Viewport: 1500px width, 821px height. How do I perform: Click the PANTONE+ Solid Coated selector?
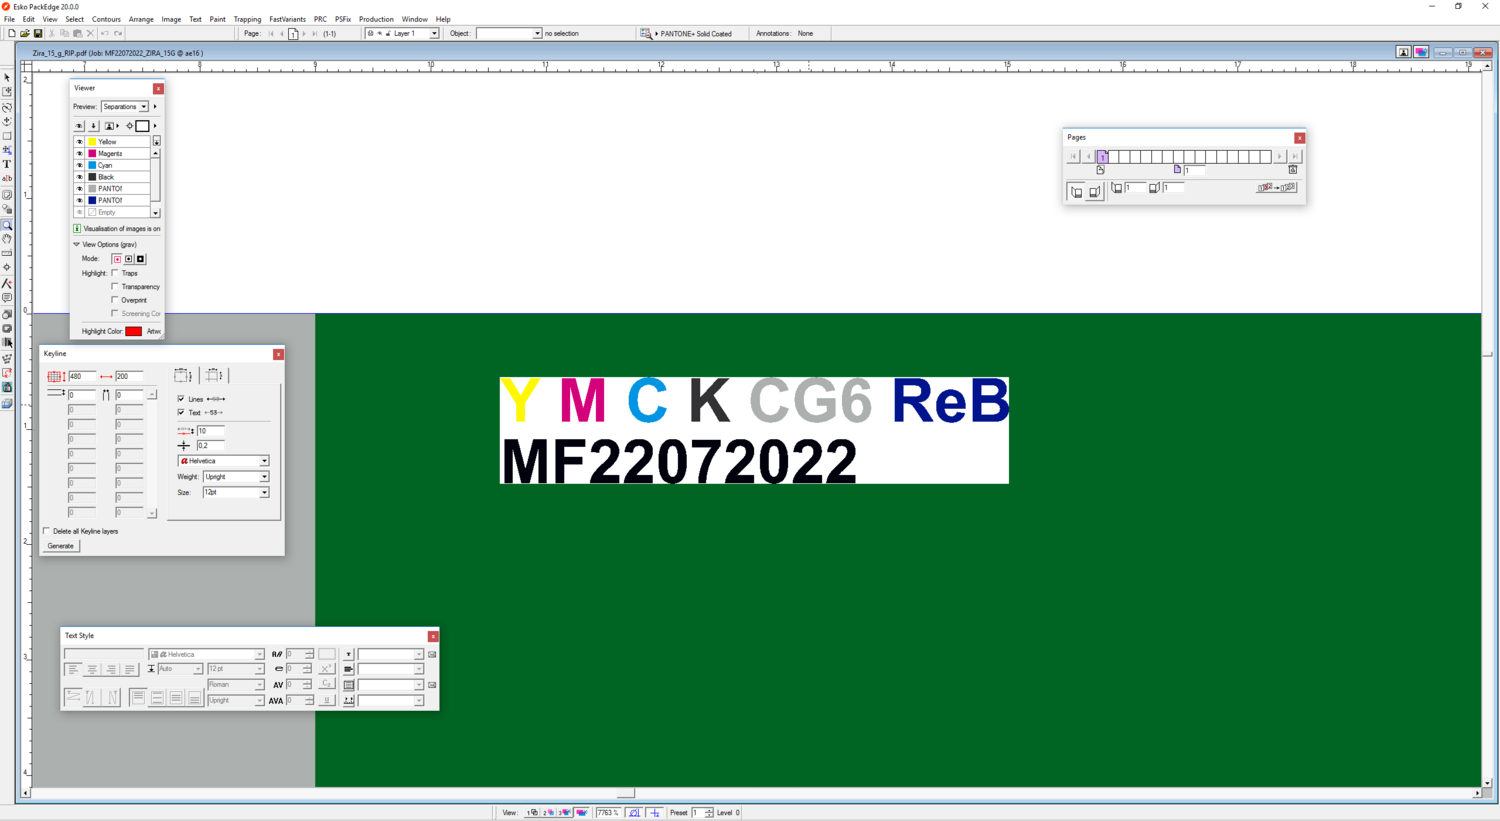point(692,33)
